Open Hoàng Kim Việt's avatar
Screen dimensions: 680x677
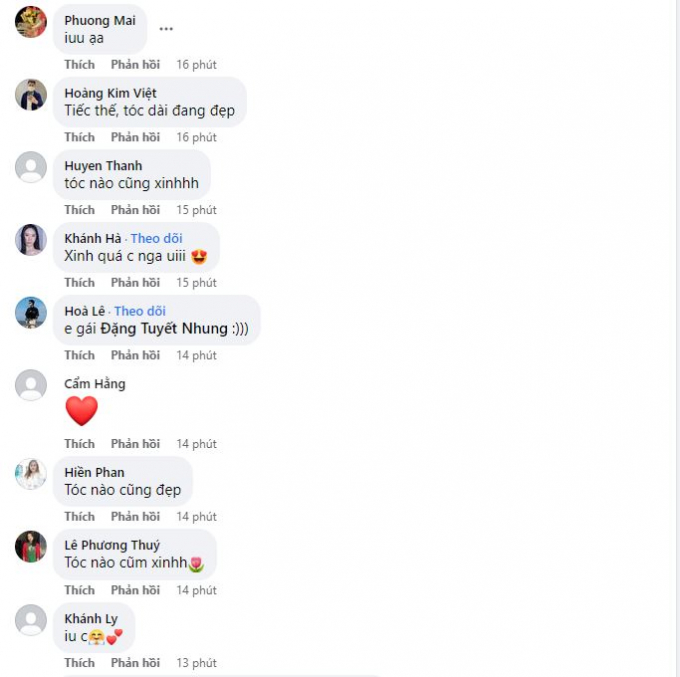coord(31,95)
